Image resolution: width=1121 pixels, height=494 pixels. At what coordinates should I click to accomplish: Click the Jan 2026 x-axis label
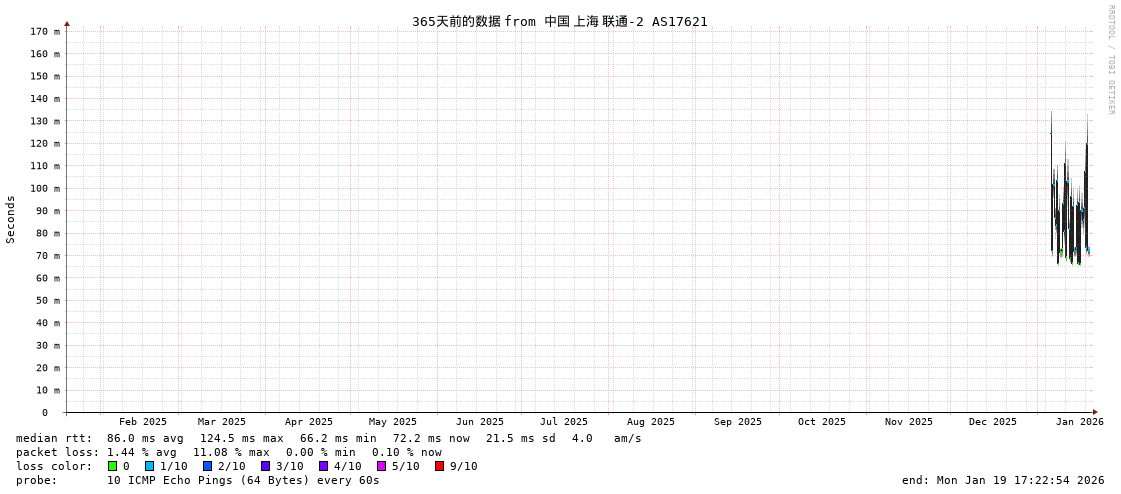(1079, 422)
